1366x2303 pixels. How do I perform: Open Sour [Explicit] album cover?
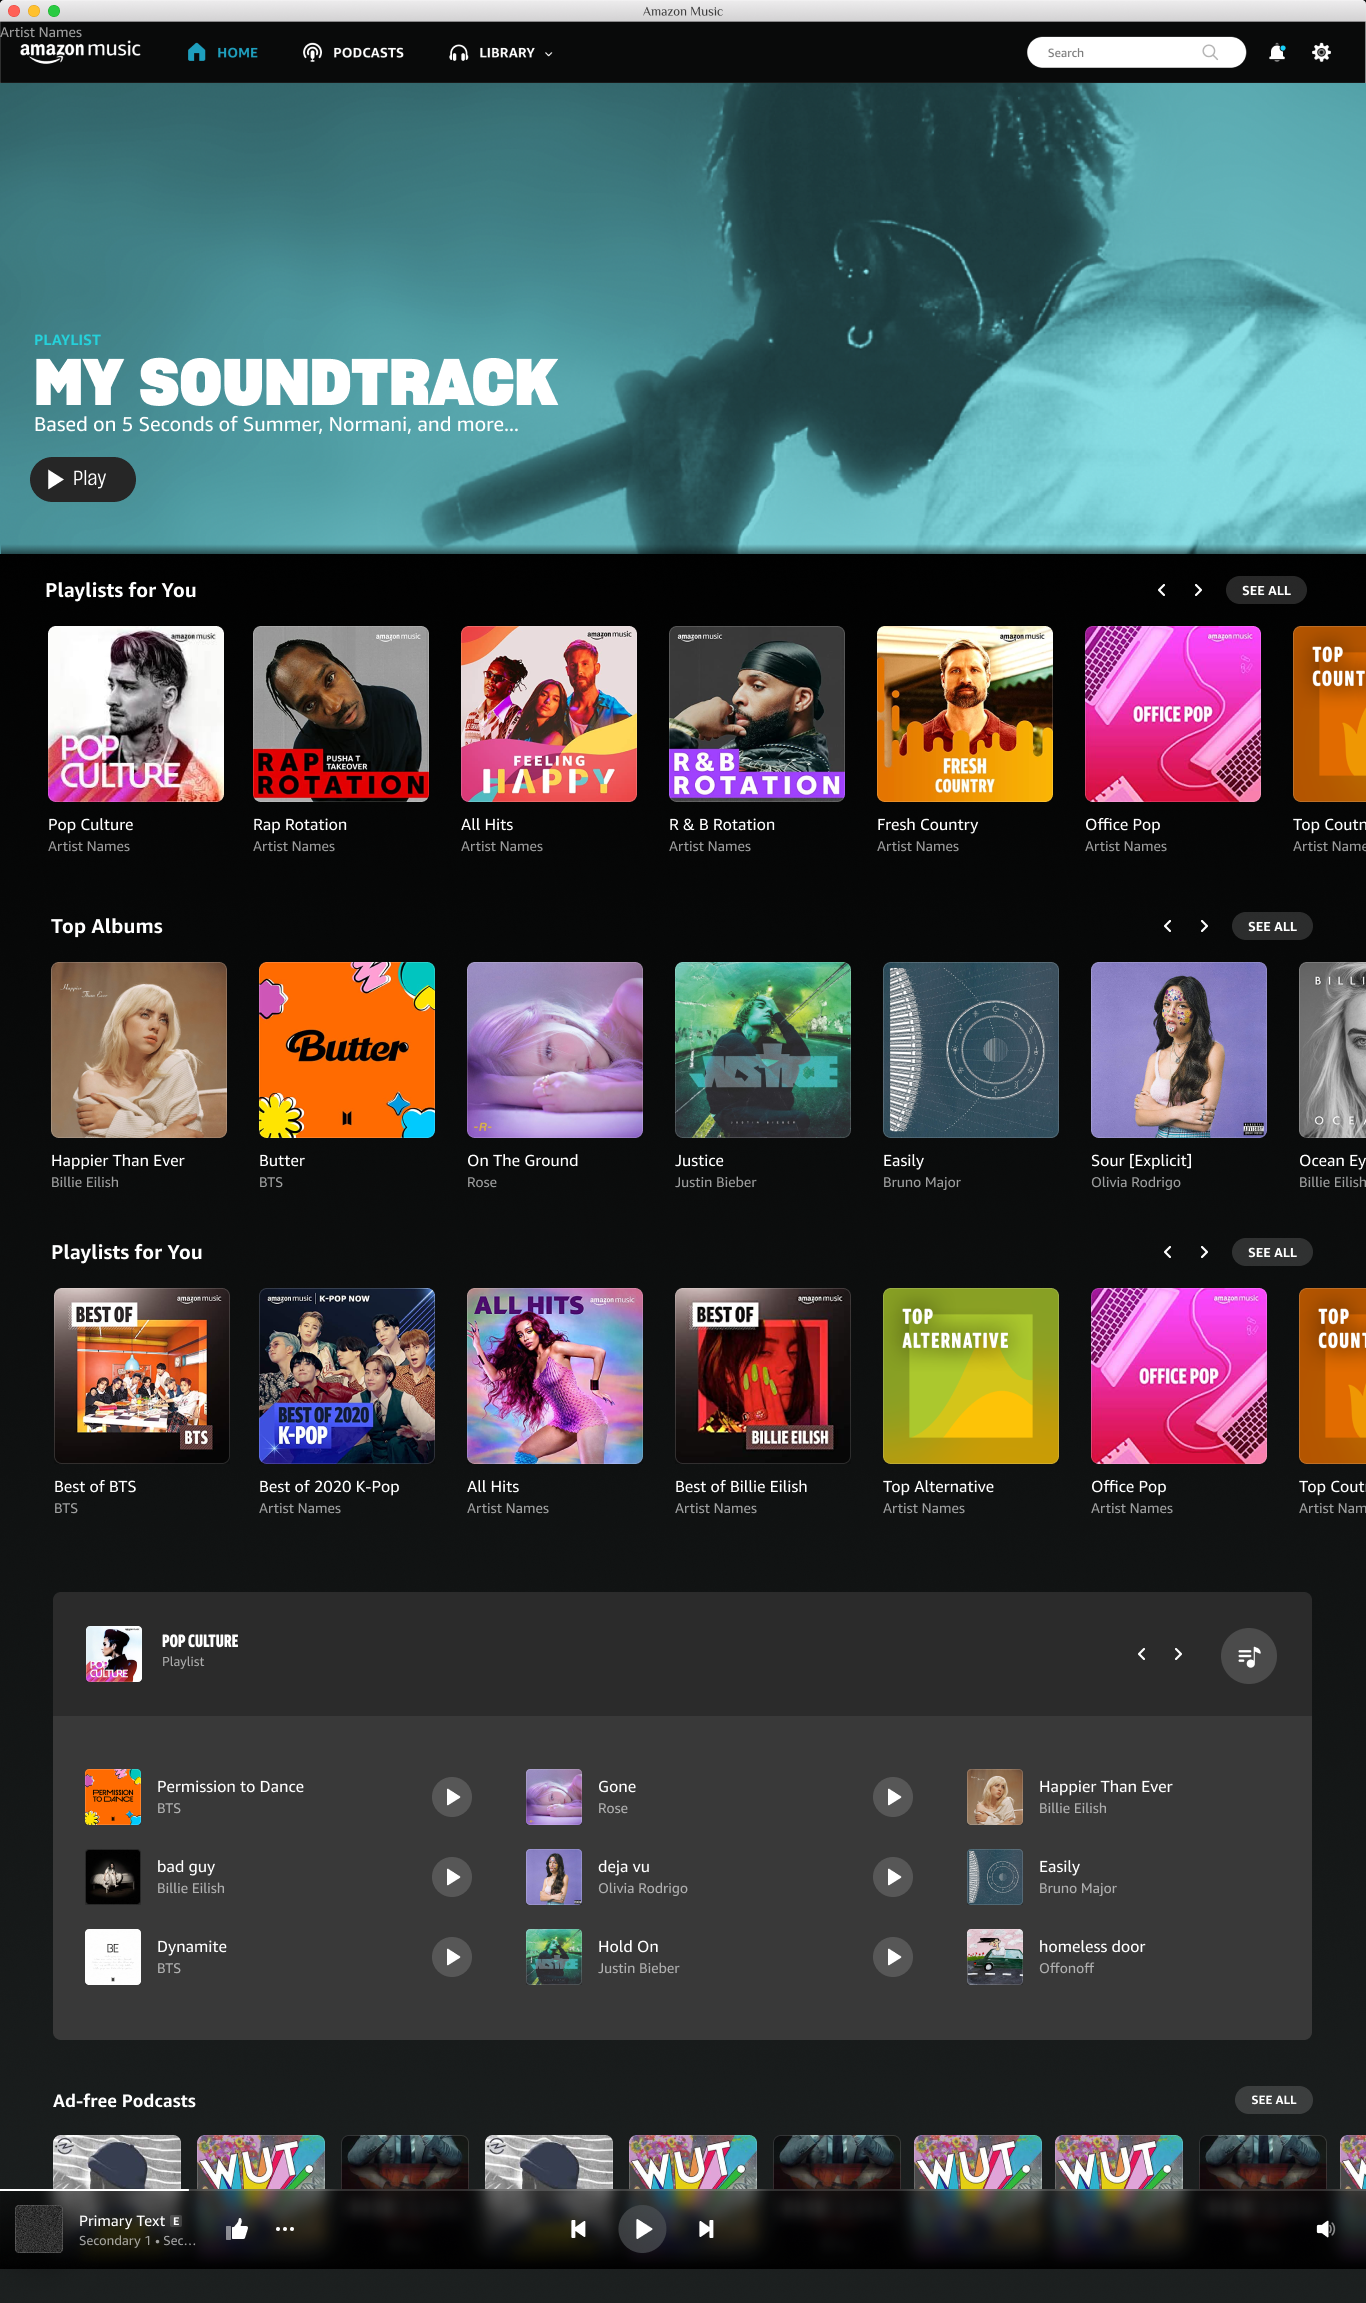(1179, 1050)
